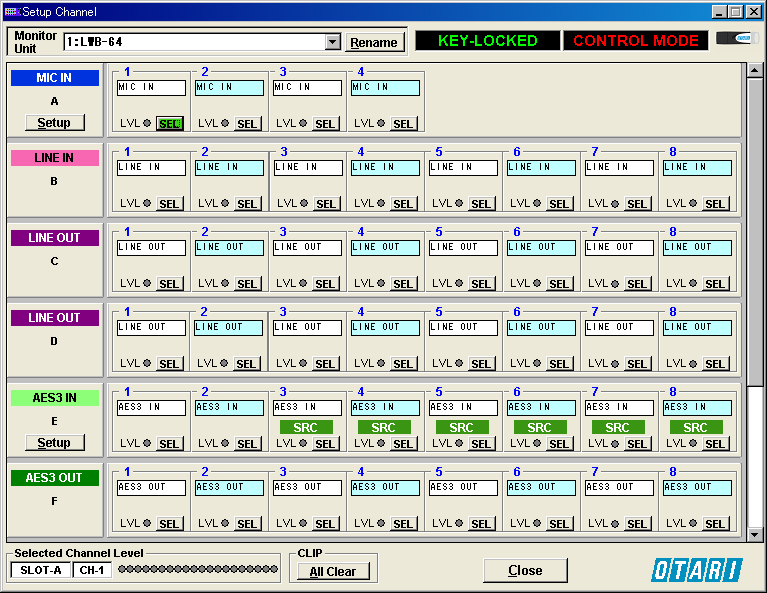The width and height of the screenshot is (767, 593).
Task: Toggle SEL on MIC IN channel 3
Action: (x=325, y=124)
